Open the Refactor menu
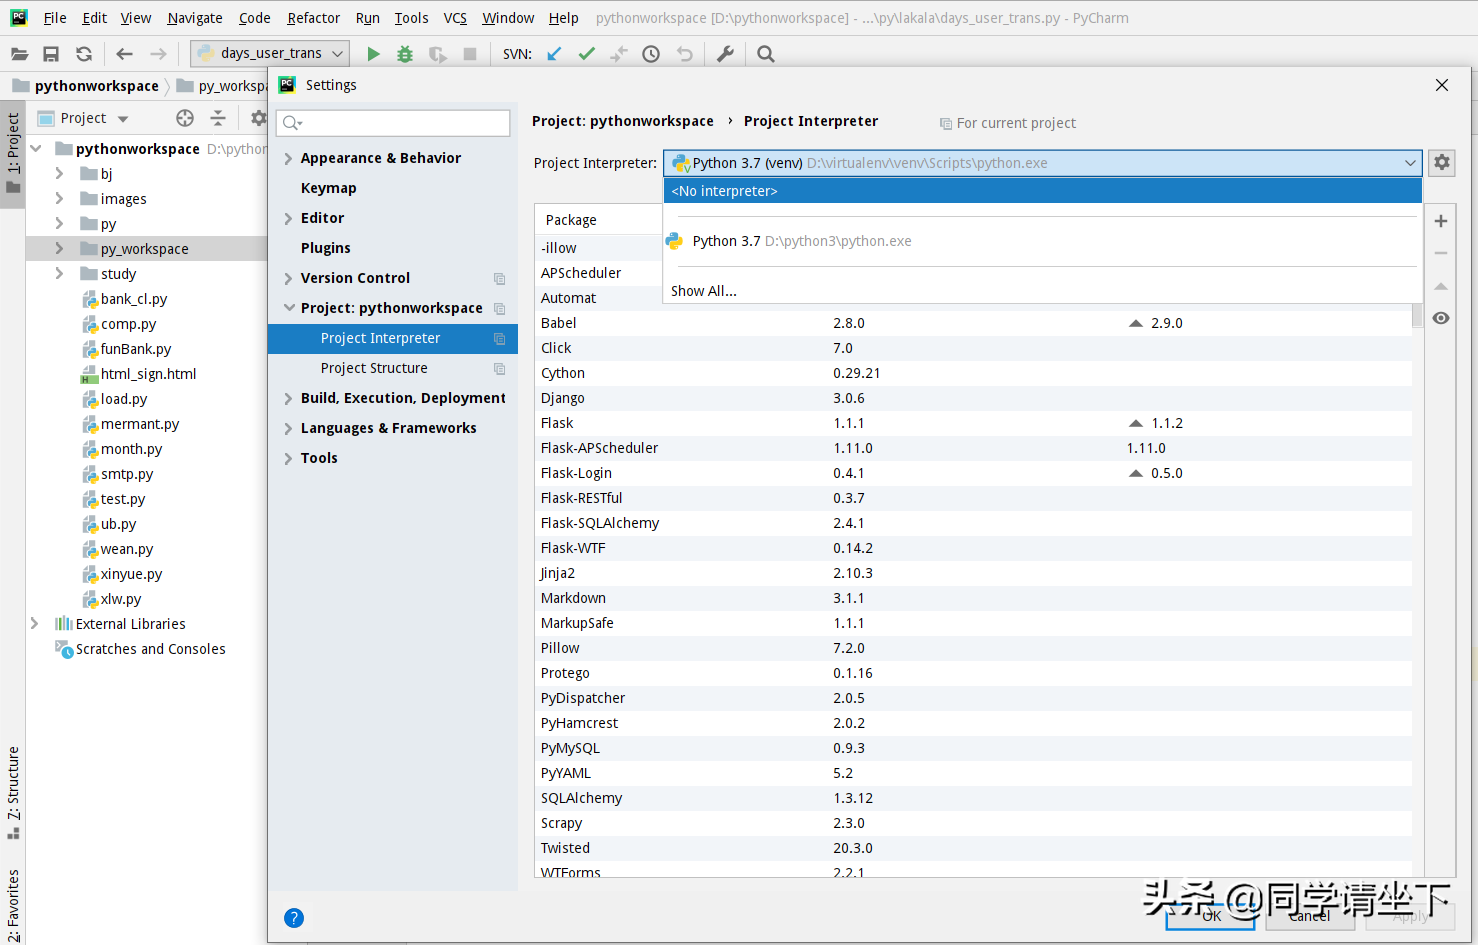 pos(313,18)
